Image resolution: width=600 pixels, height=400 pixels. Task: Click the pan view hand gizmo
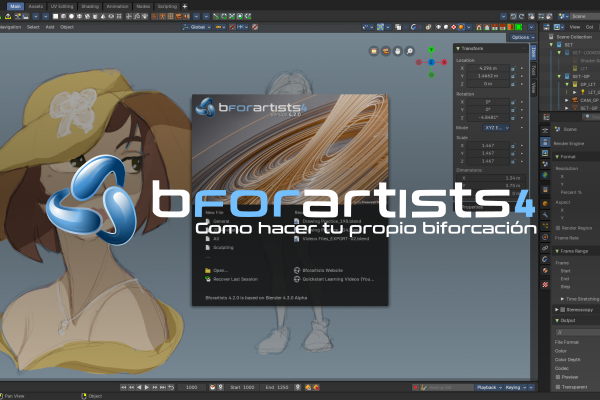398,51
